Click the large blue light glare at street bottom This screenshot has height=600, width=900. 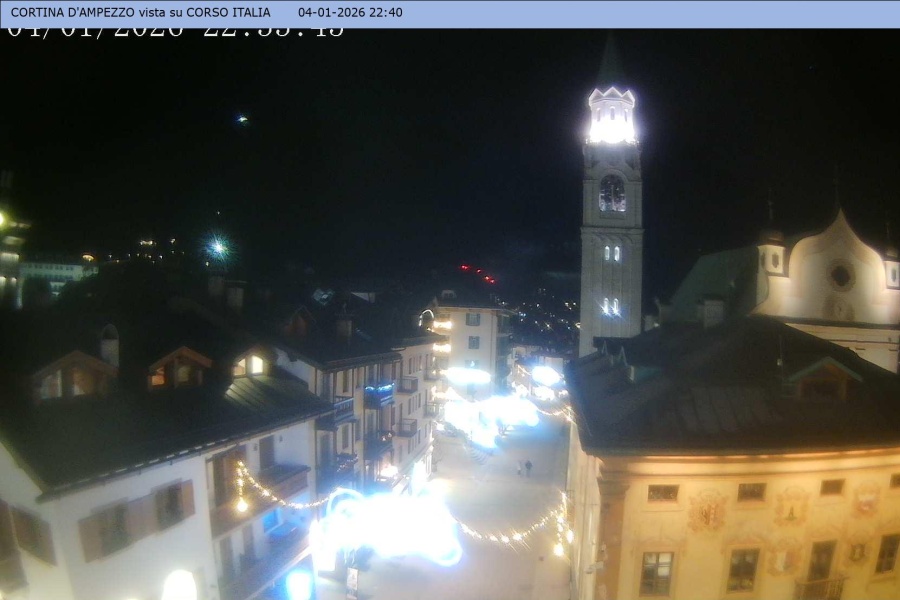click(390, 527)
